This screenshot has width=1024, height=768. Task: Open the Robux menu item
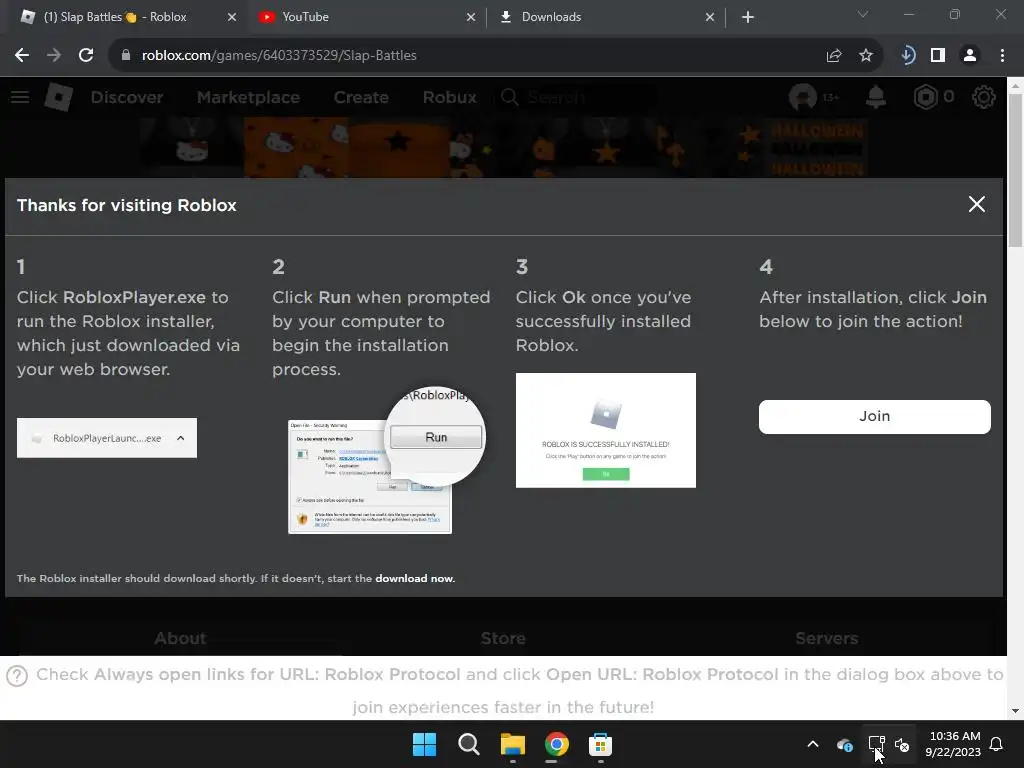pyautogui.click(x=449, y=97)
